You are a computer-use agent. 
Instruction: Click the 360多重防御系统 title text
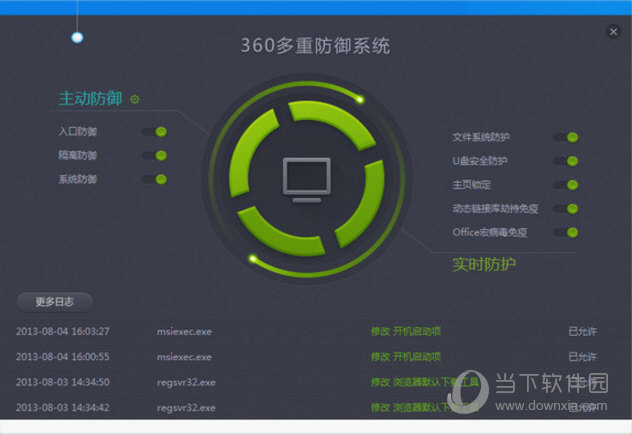(315, 45)
